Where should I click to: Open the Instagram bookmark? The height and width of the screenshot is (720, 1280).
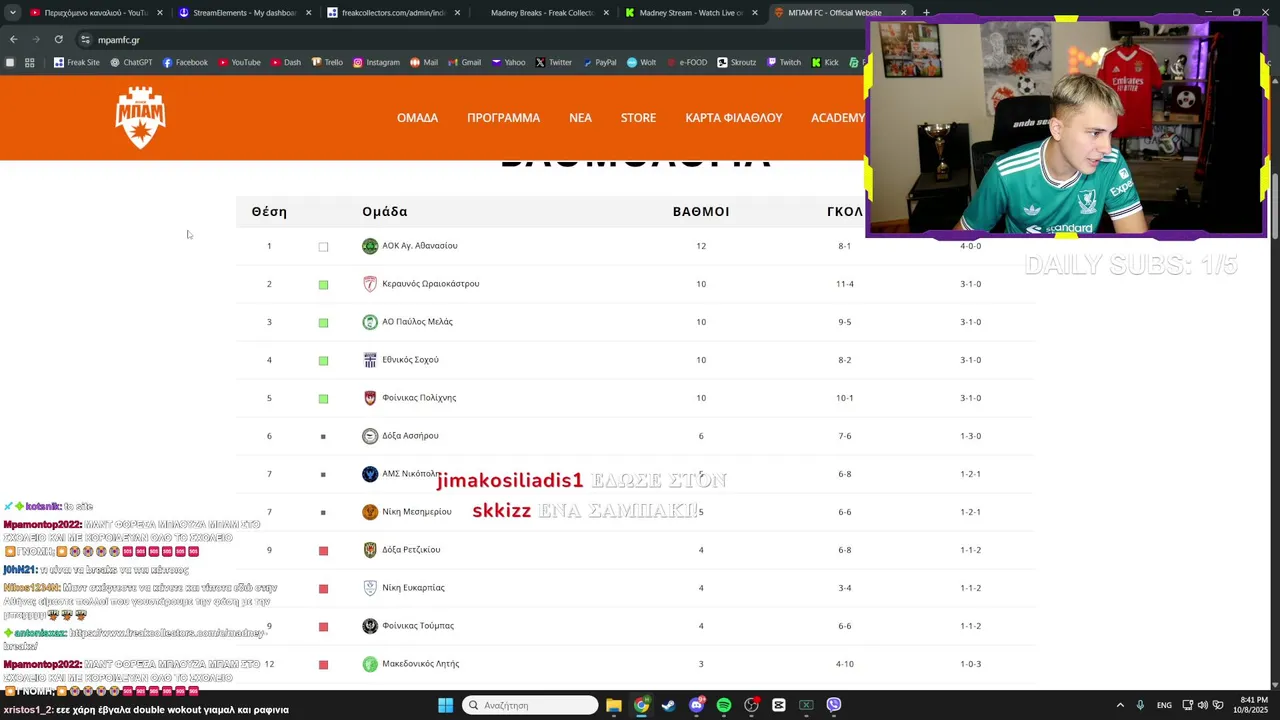tap(376, 62)
